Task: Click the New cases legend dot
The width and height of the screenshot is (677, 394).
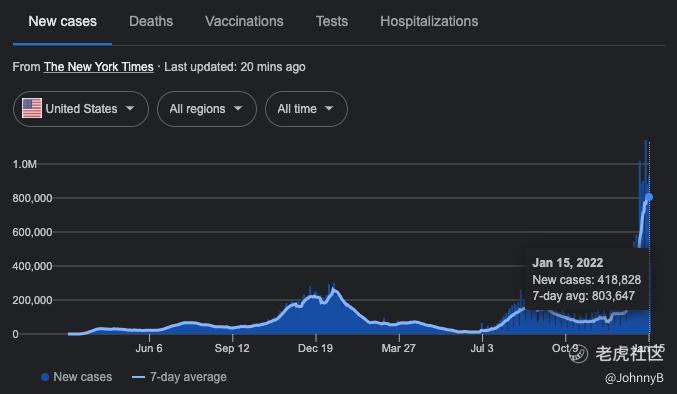Action: click(45, 377)
